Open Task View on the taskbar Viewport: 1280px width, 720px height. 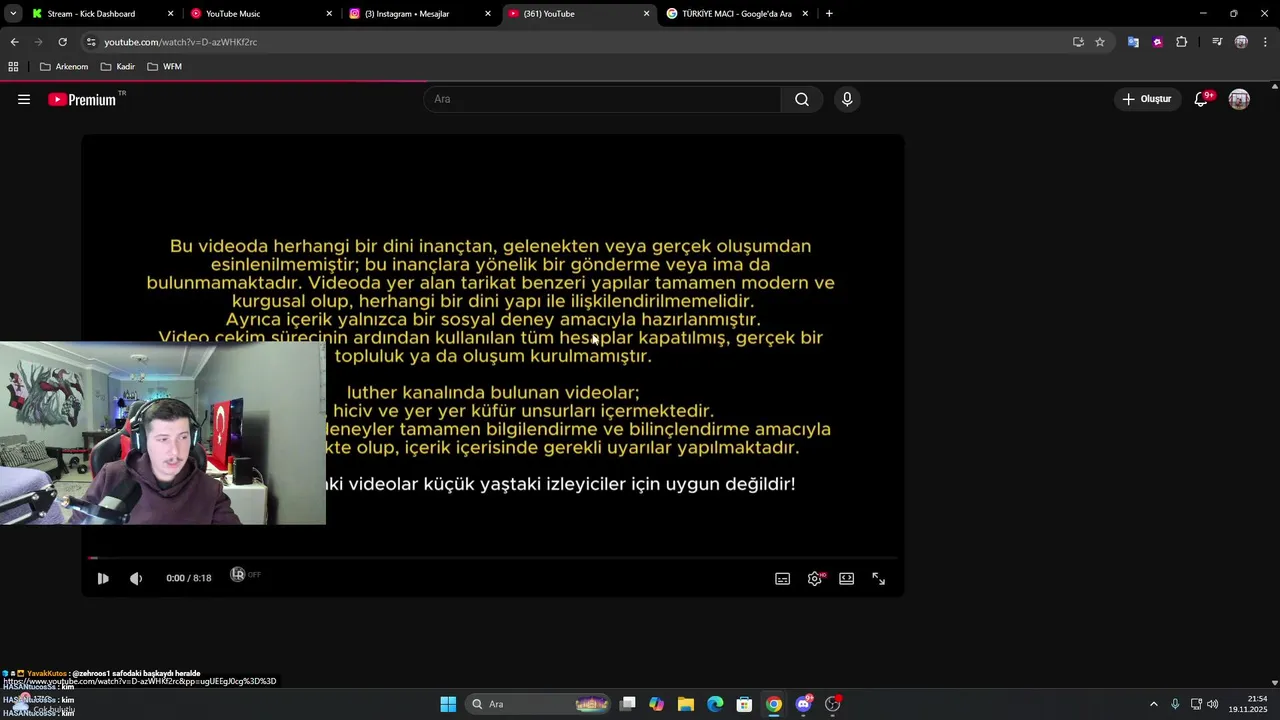click(x=628, y=704)
